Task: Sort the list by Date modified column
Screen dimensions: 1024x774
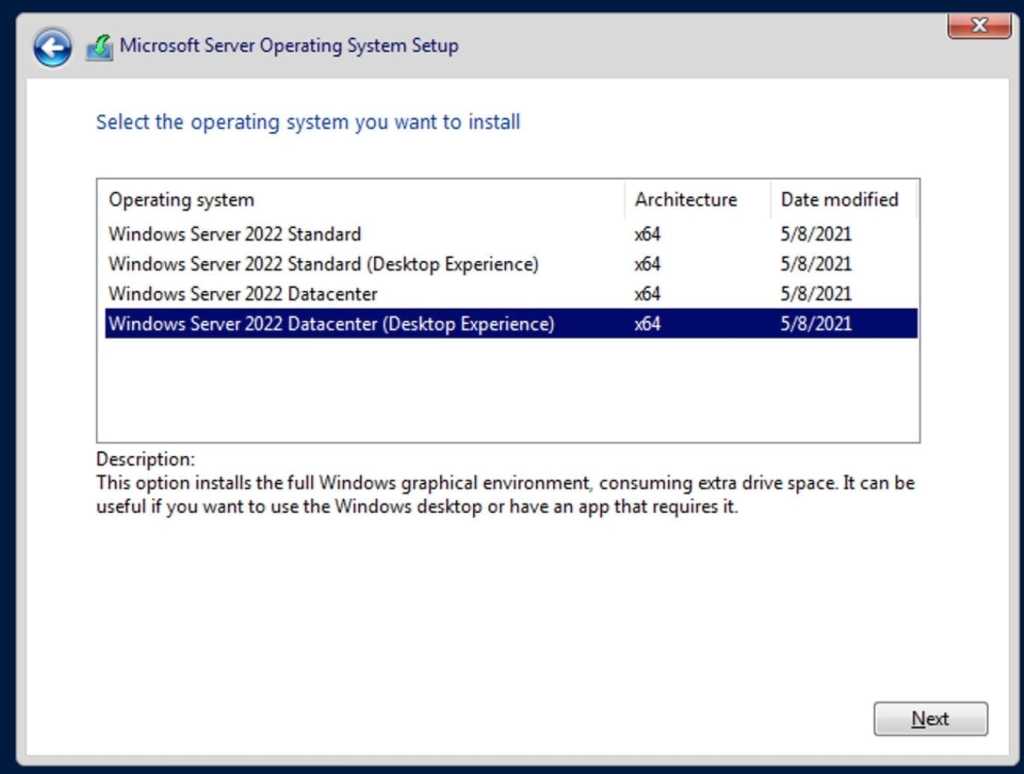Action: coord(840,199)
